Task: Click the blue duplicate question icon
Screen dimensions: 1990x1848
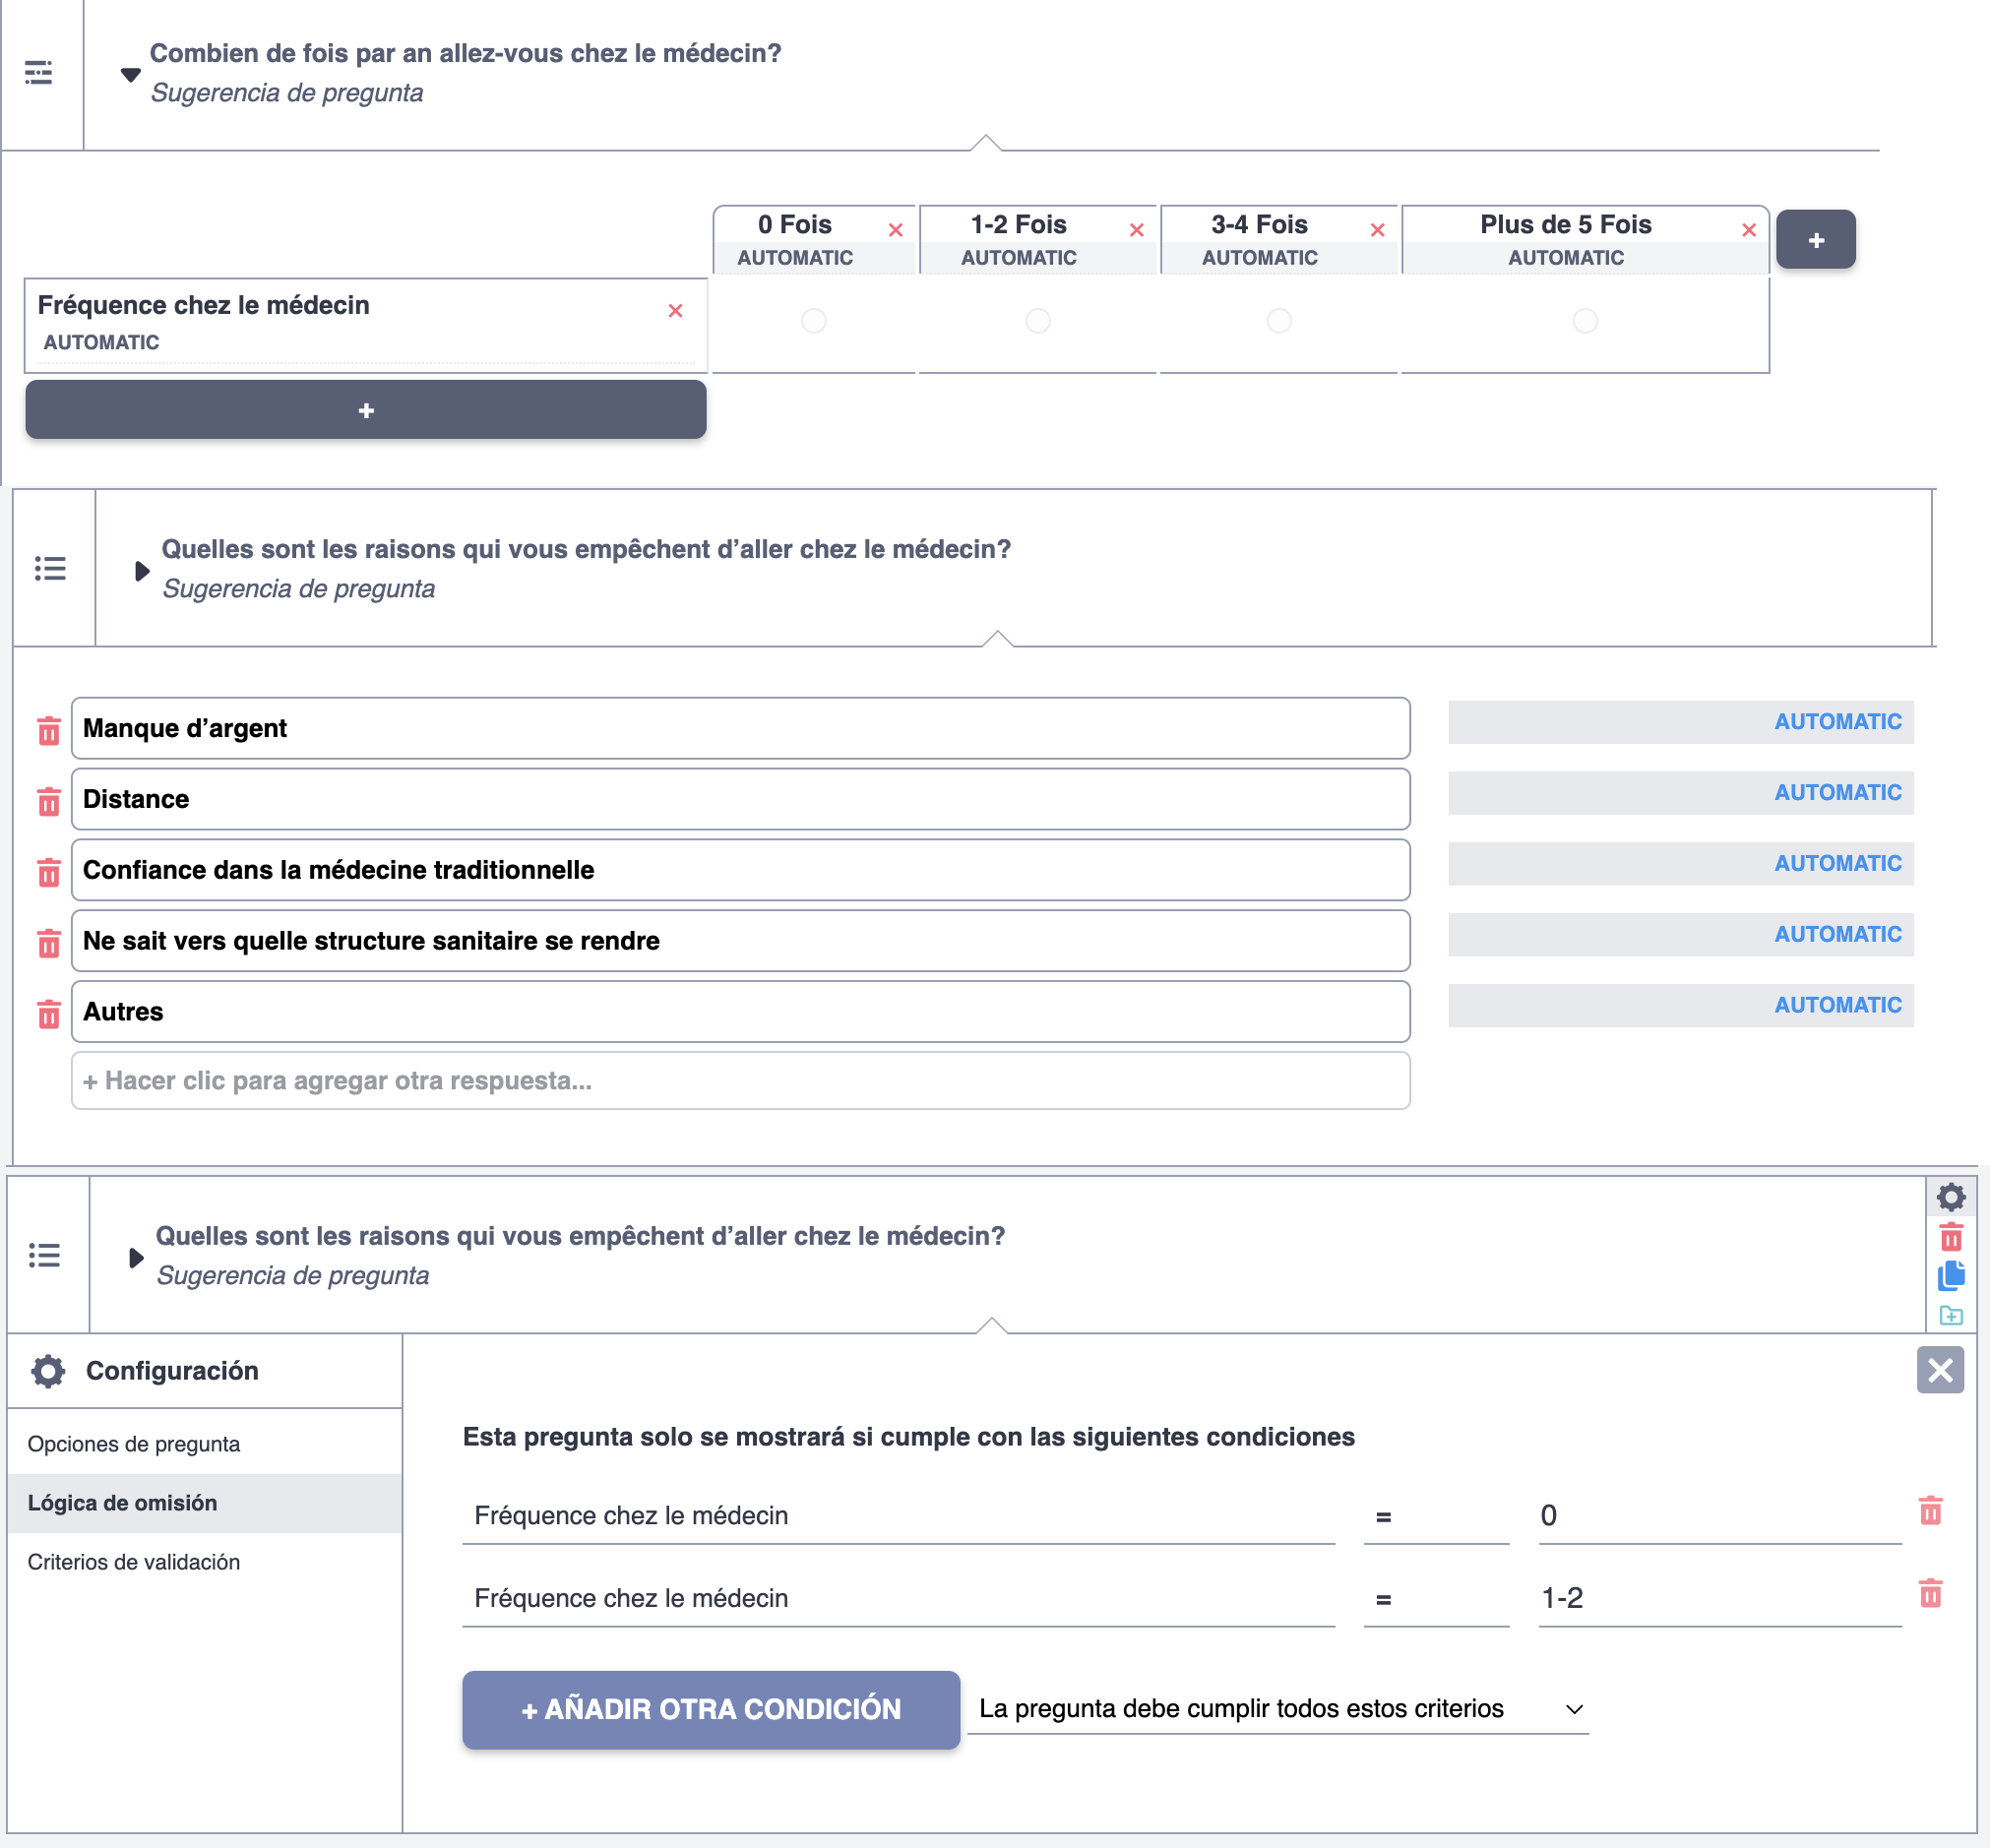Action: (1950, 1275)
